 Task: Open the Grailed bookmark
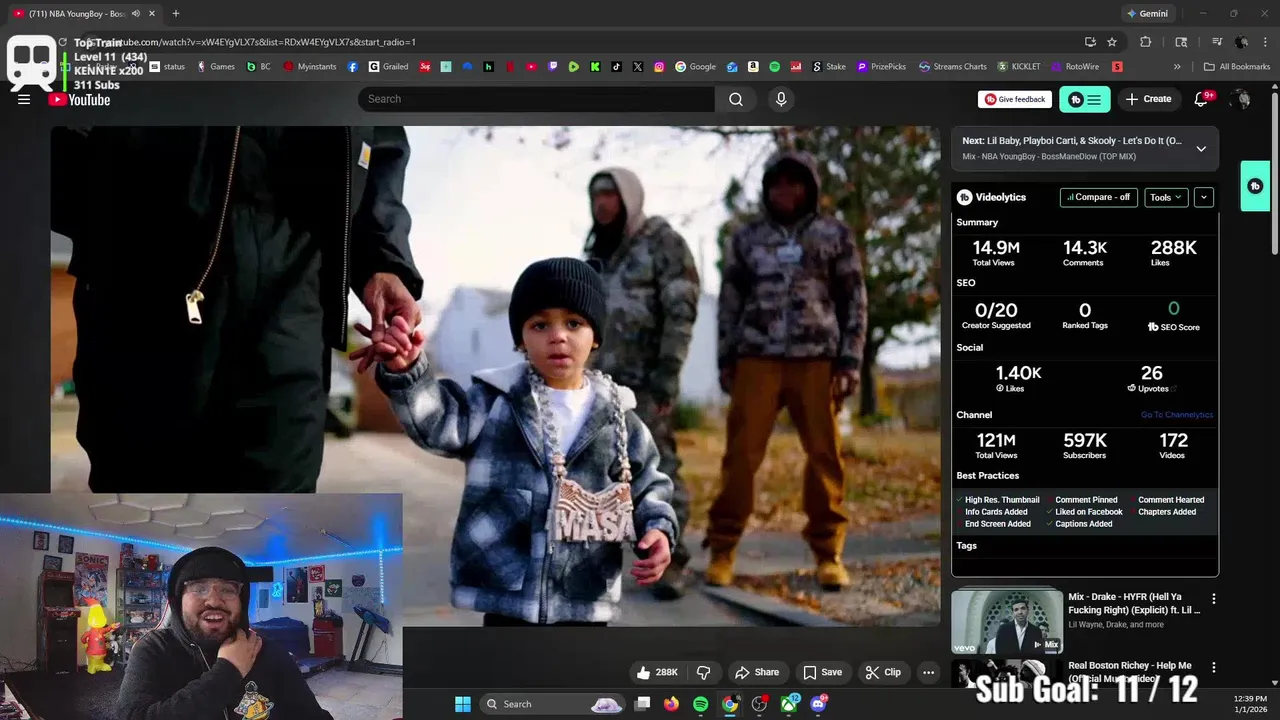(x=388, y=67)
